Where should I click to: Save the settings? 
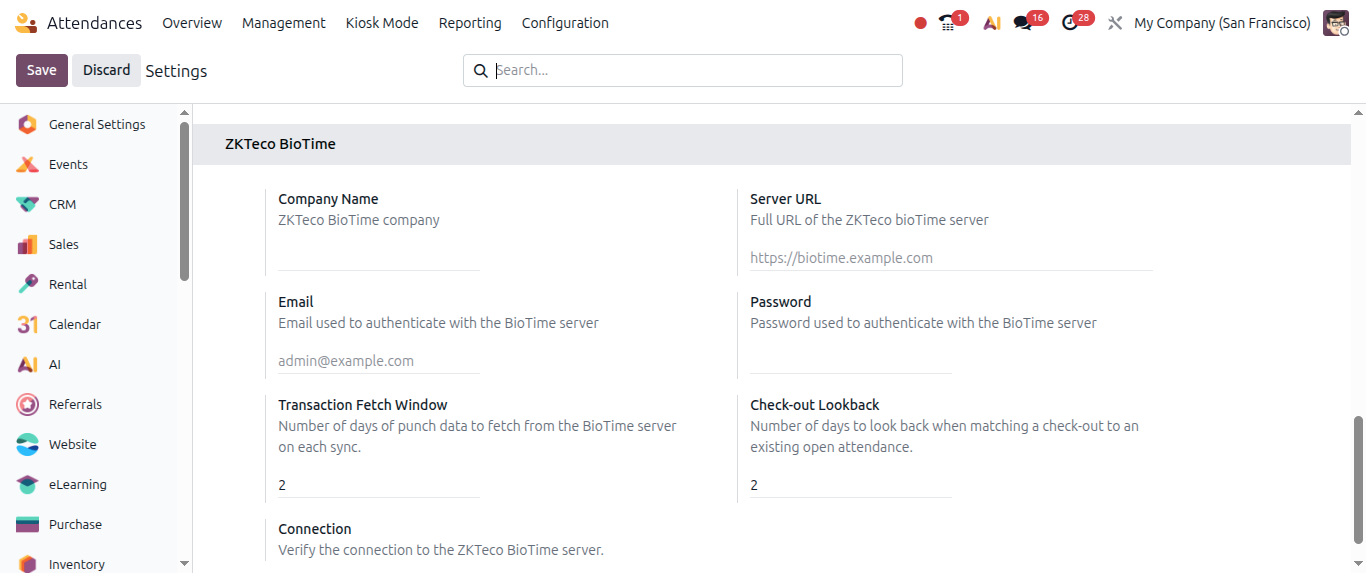42,70
